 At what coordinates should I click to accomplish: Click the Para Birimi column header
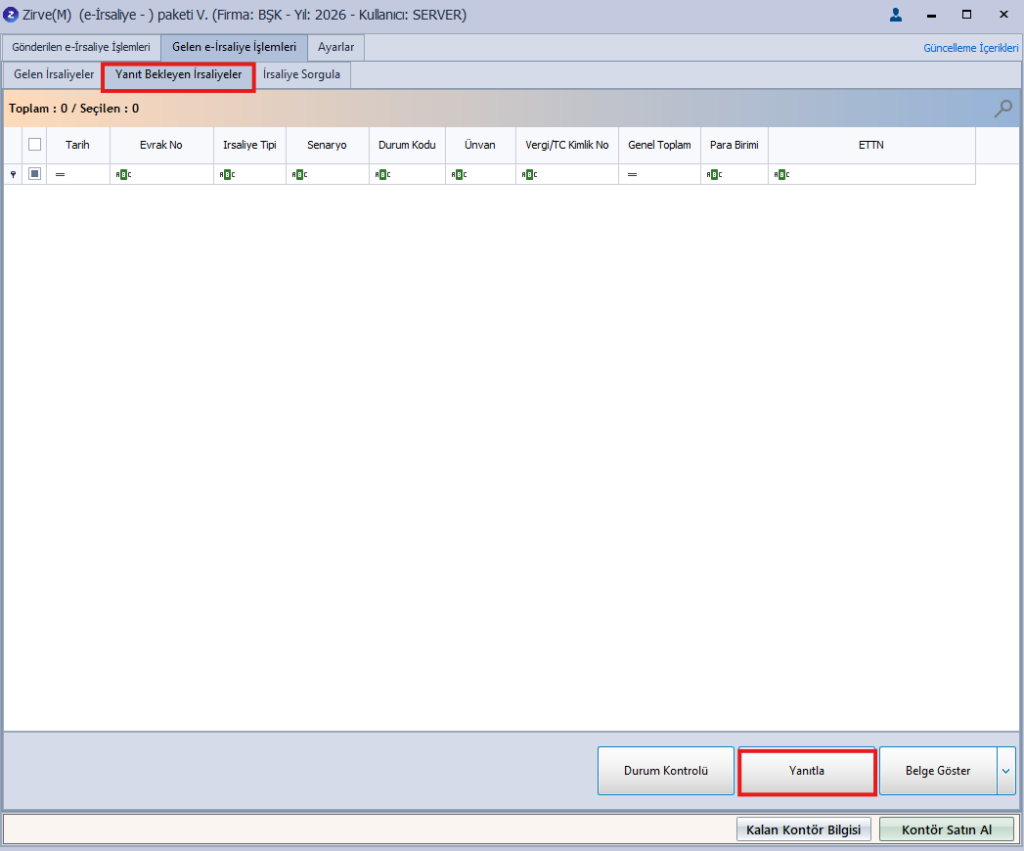pyautogui.click(x=734, y=145)
